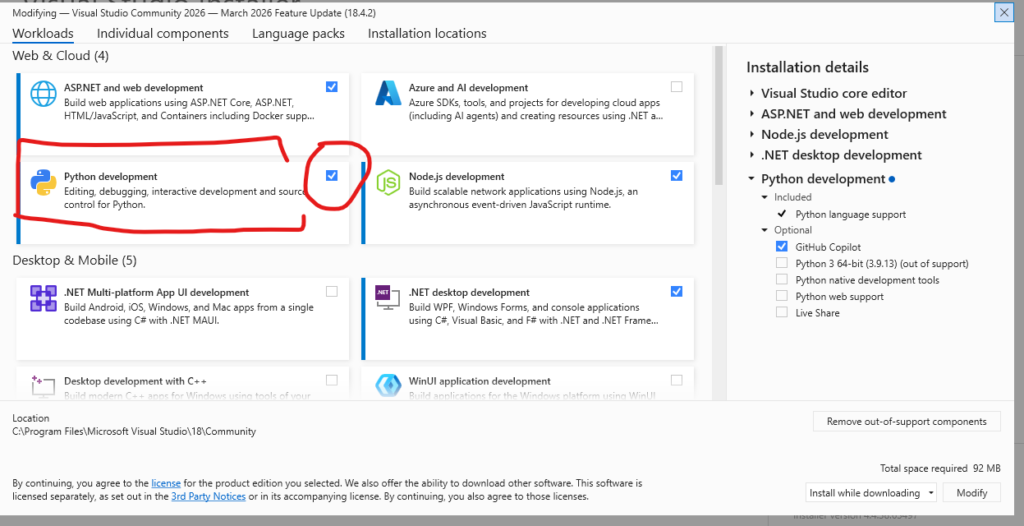Enable the Azure and AI development checkbox

click(677, 87)
